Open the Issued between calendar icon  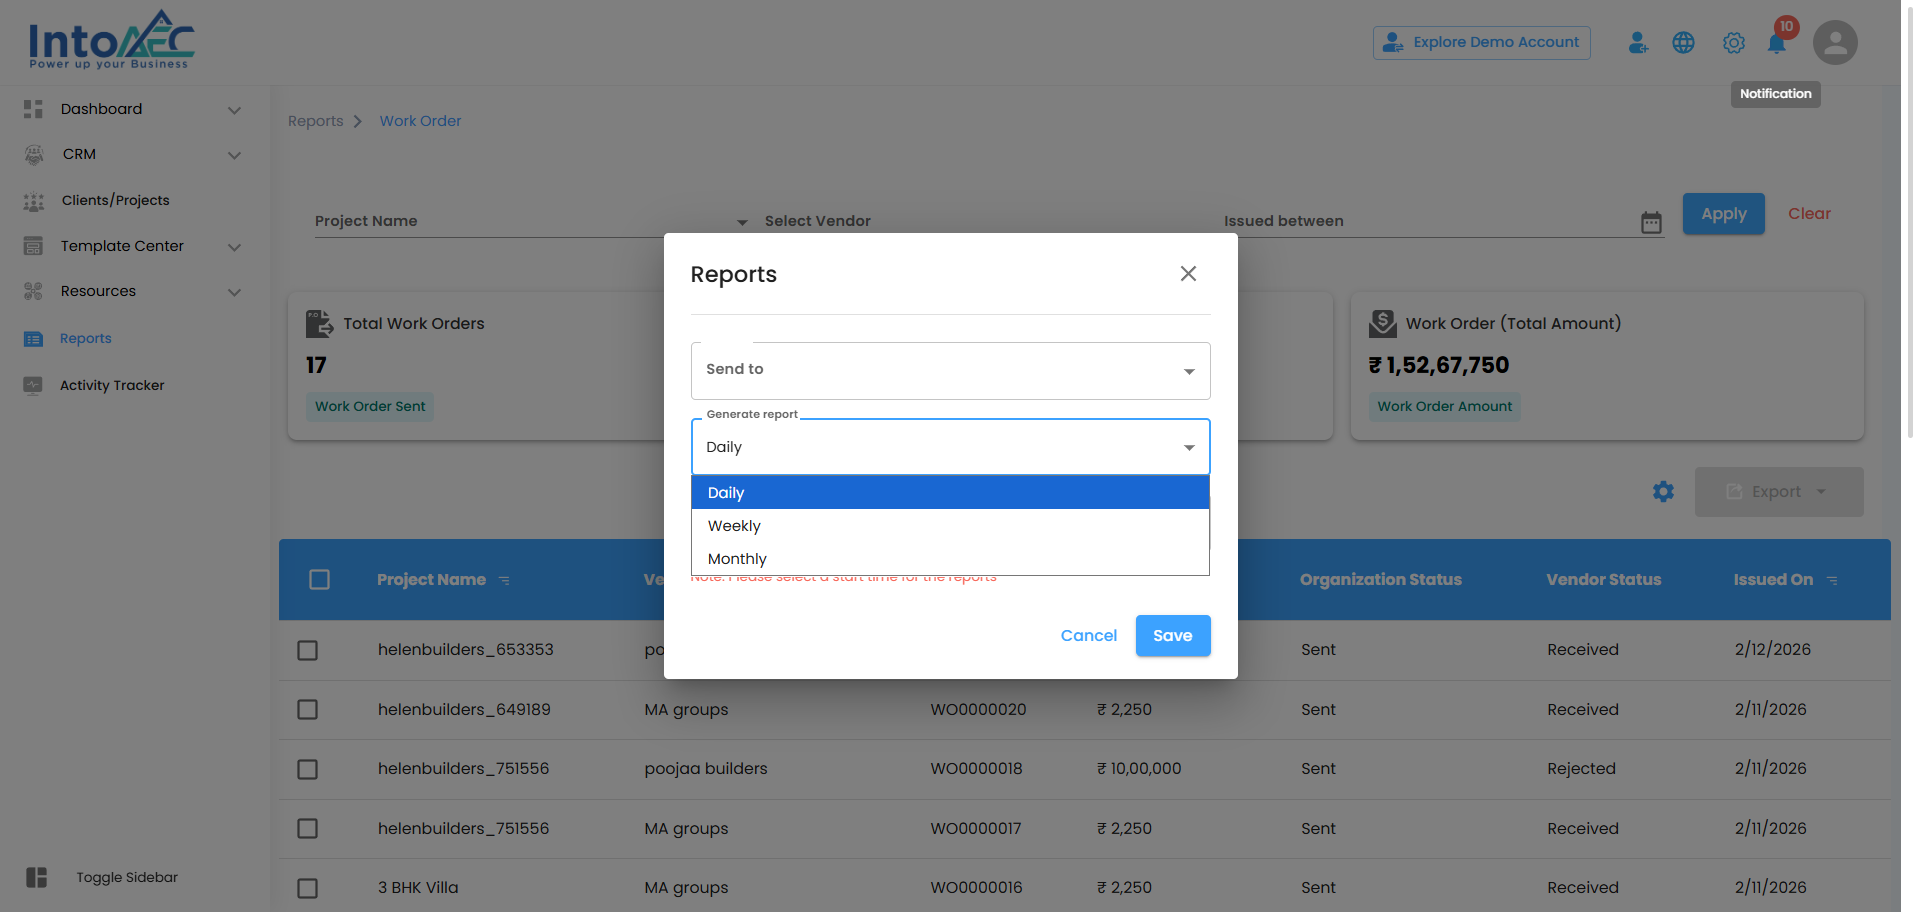(1651, 222)
